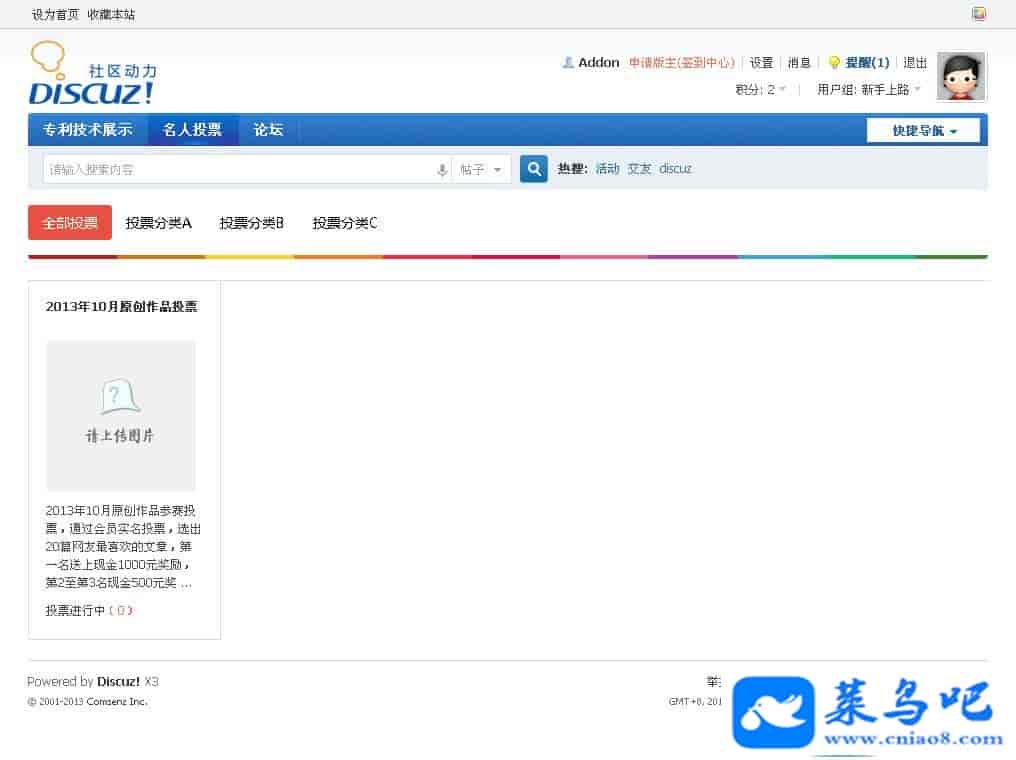Click the 请上传图片 placeholder thumbnail
The height and width of the screenshot is (760, 1016).
[x=121, y=415]
